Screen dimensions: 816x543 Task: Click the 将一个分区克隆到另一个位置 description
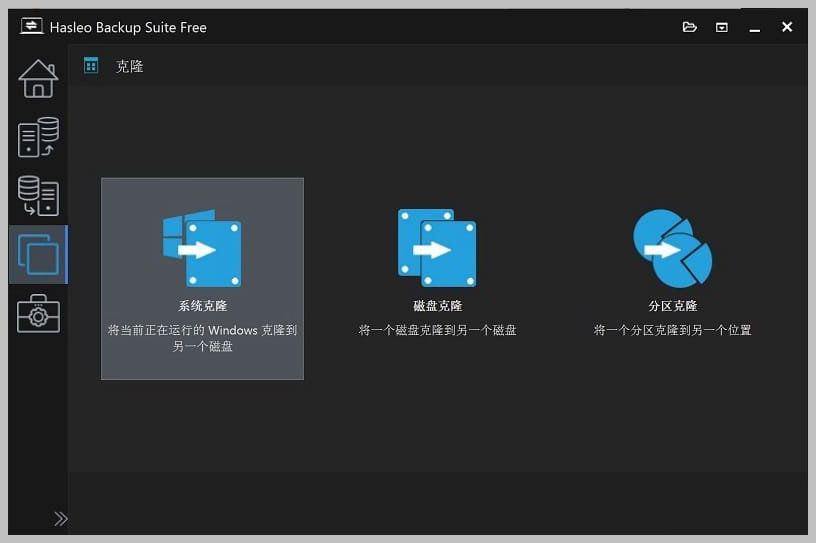[672, 330]
